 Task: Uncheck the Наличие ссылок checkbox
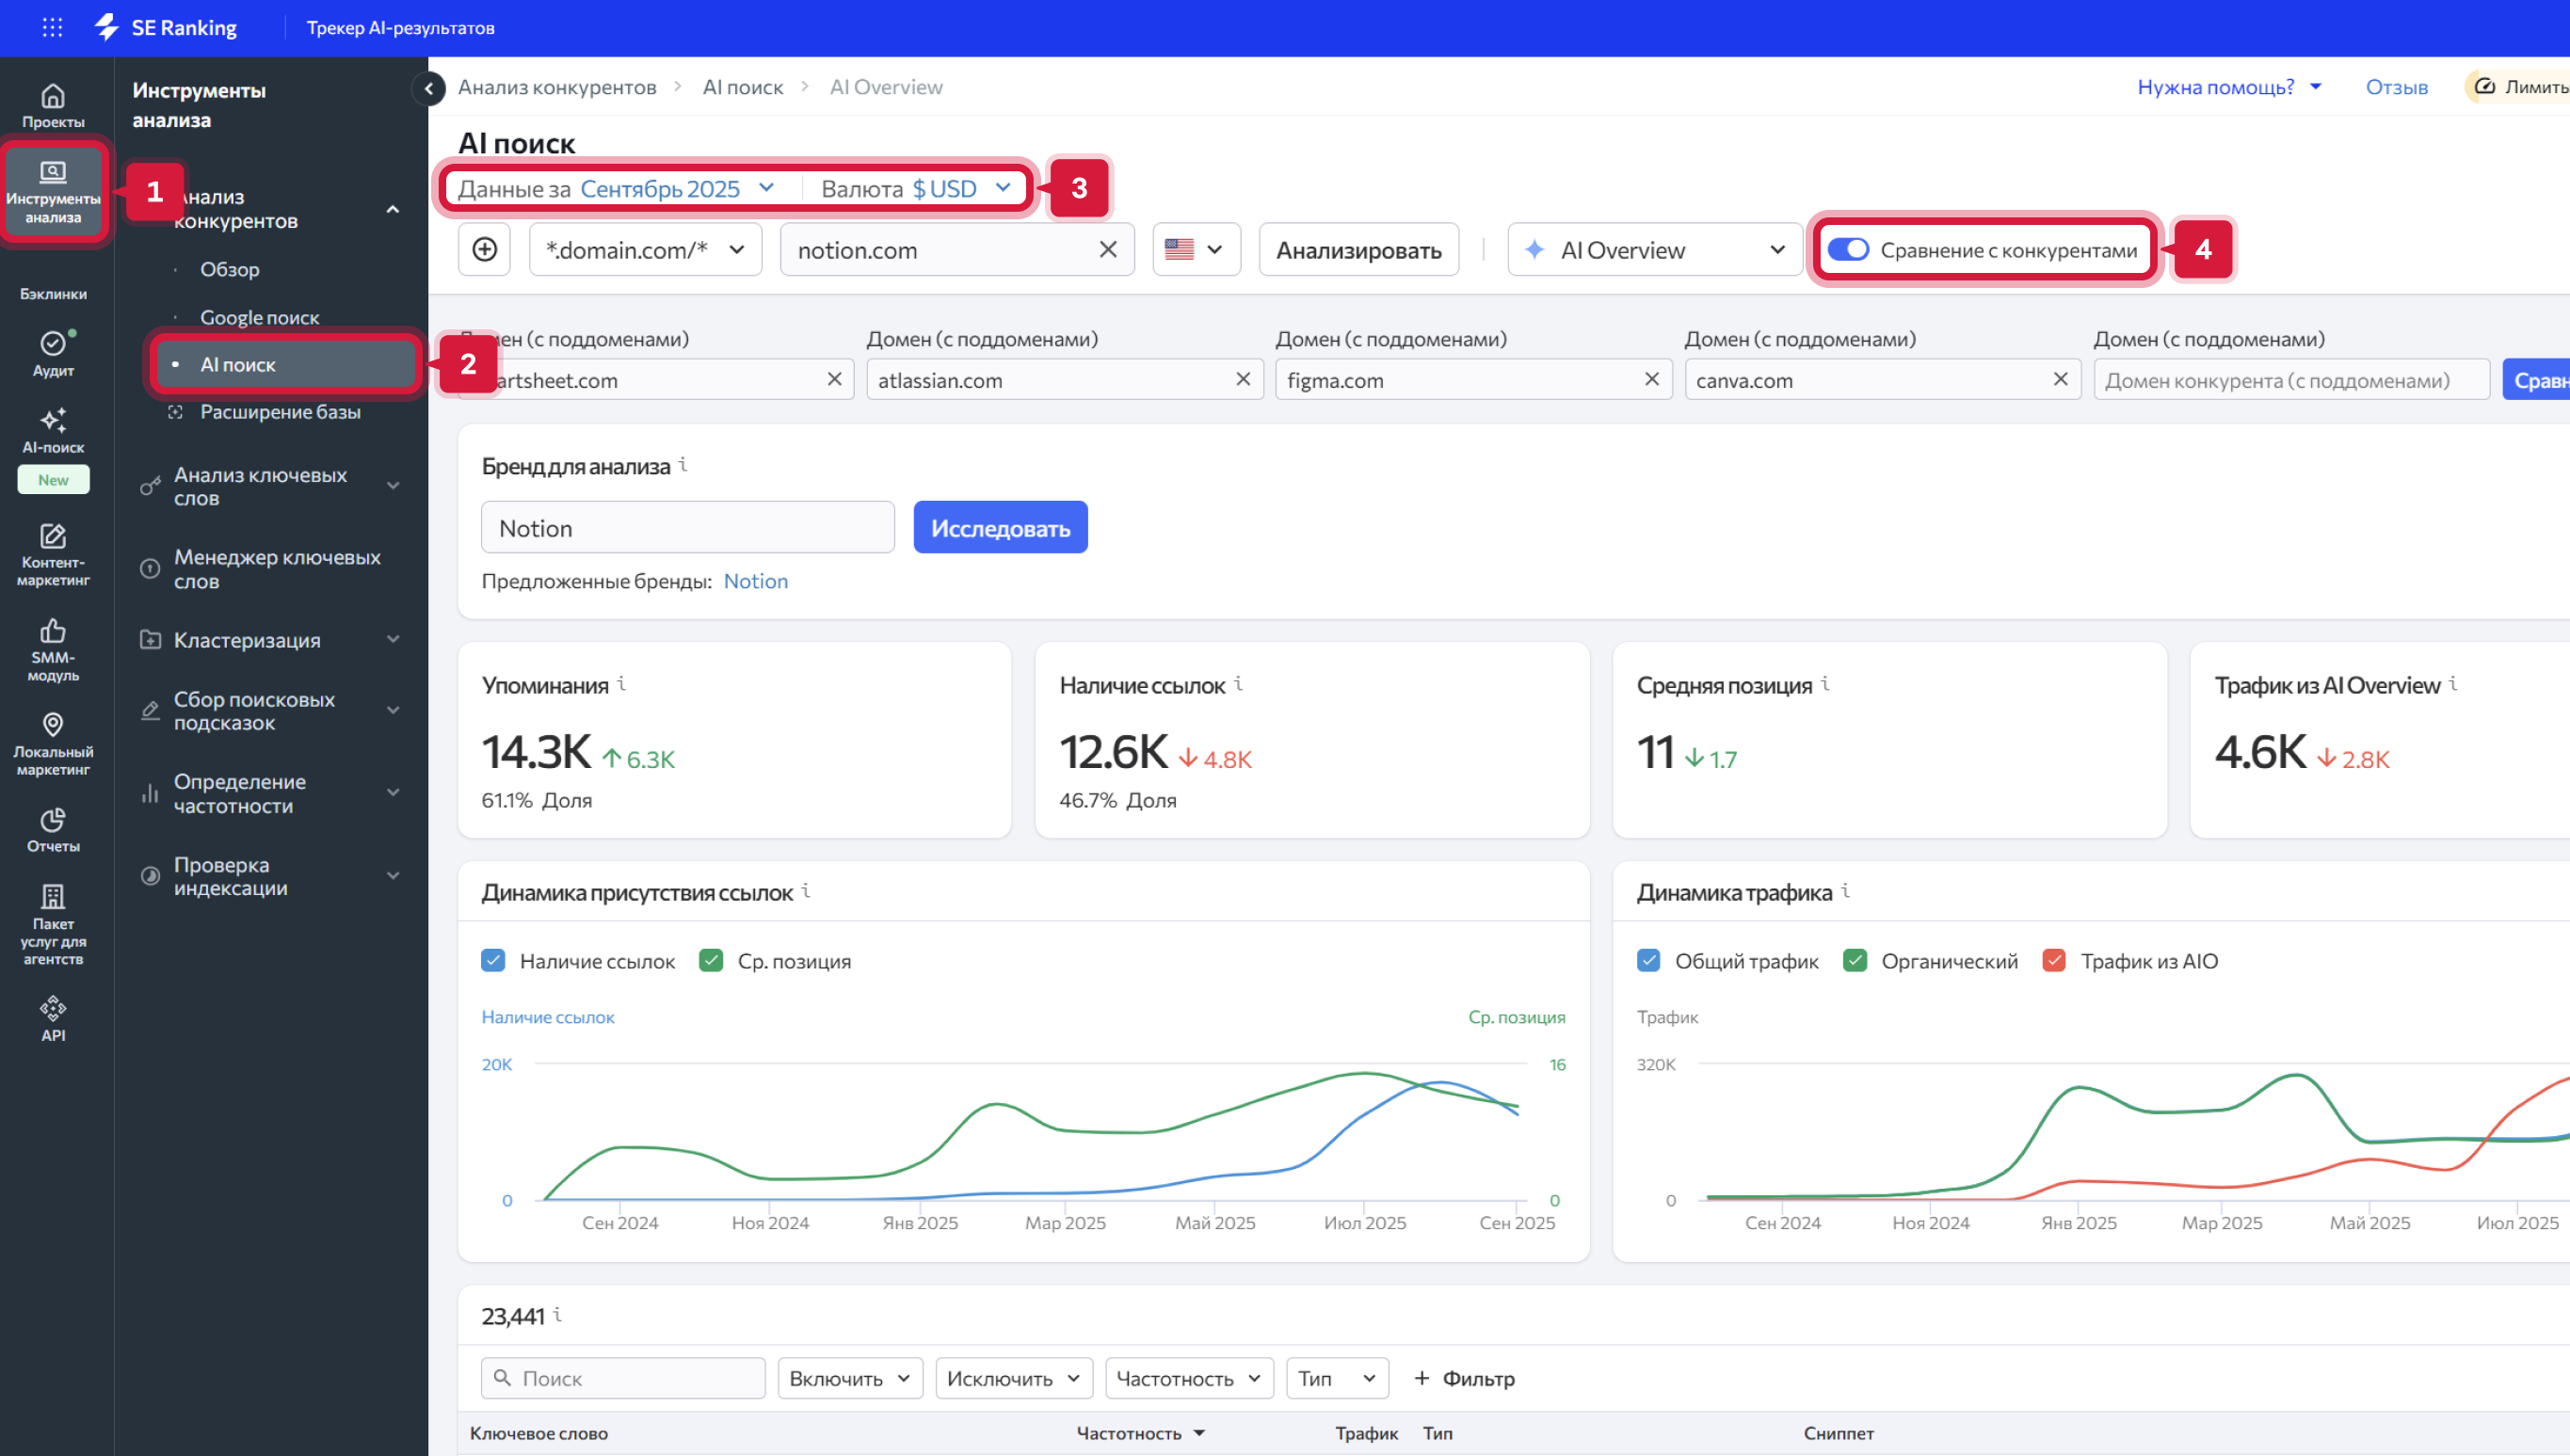pos(493,961)
